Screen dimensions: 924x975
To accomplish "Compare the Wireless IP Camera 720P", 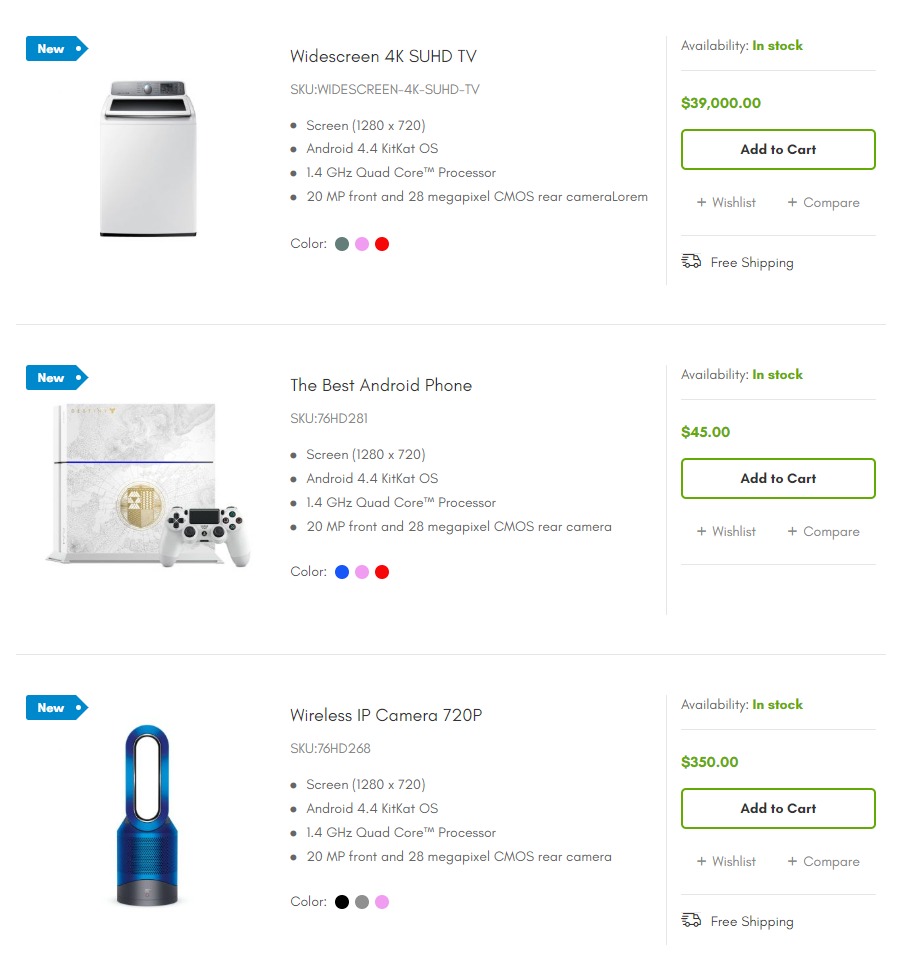I will tap(824, 862).
